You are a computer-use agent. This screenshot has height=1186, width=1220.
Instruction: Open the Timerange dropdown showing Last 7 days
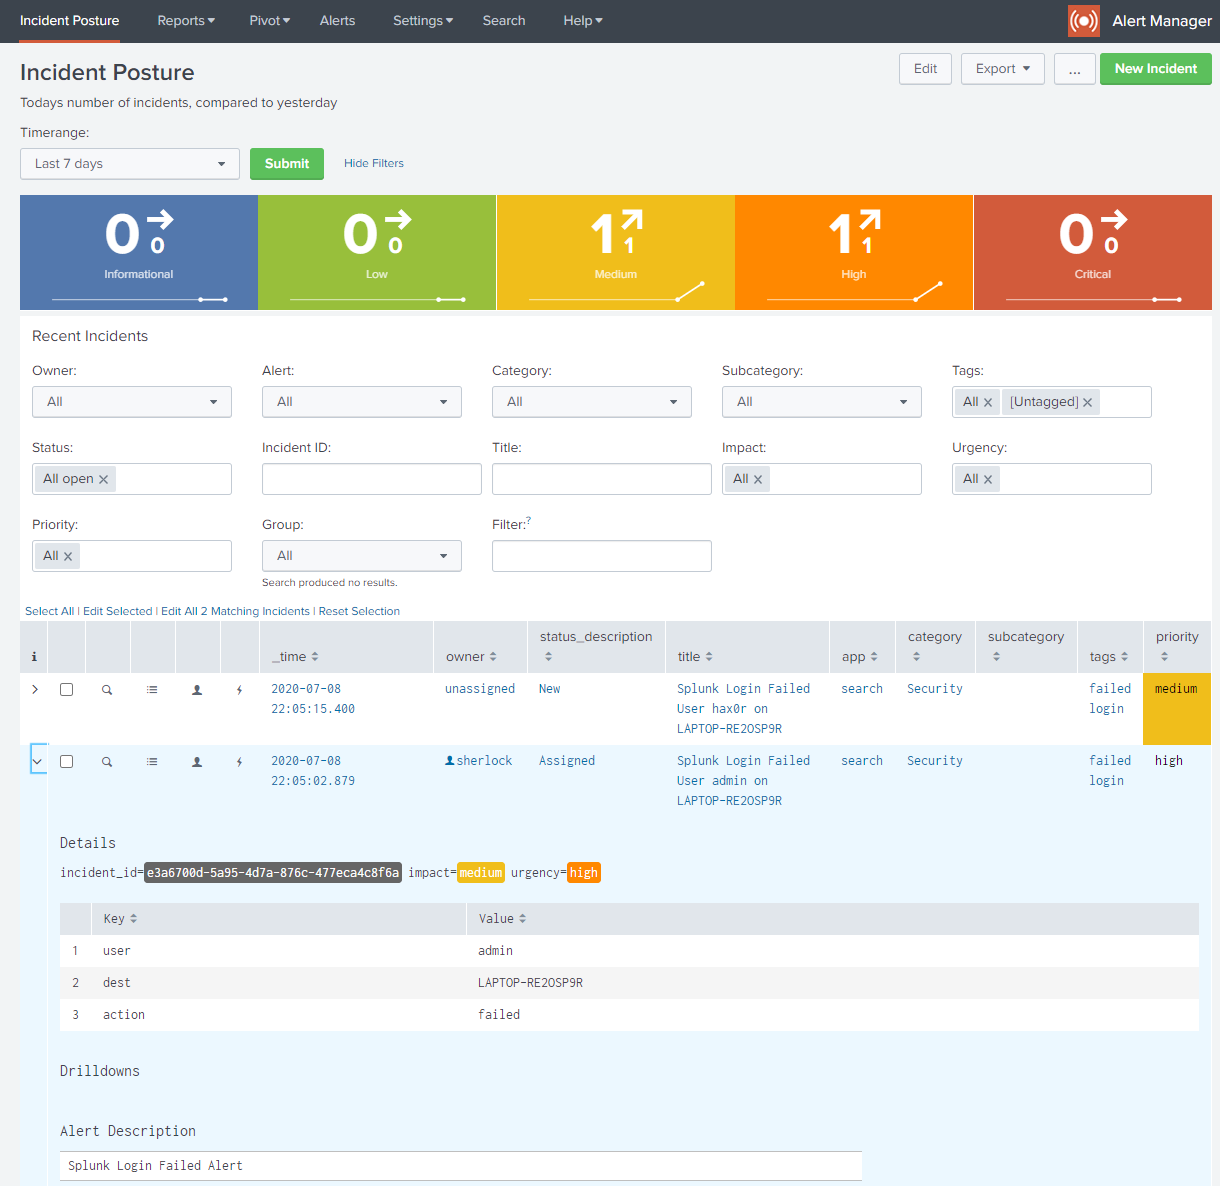pyautogui.click(x=129, y=163)
